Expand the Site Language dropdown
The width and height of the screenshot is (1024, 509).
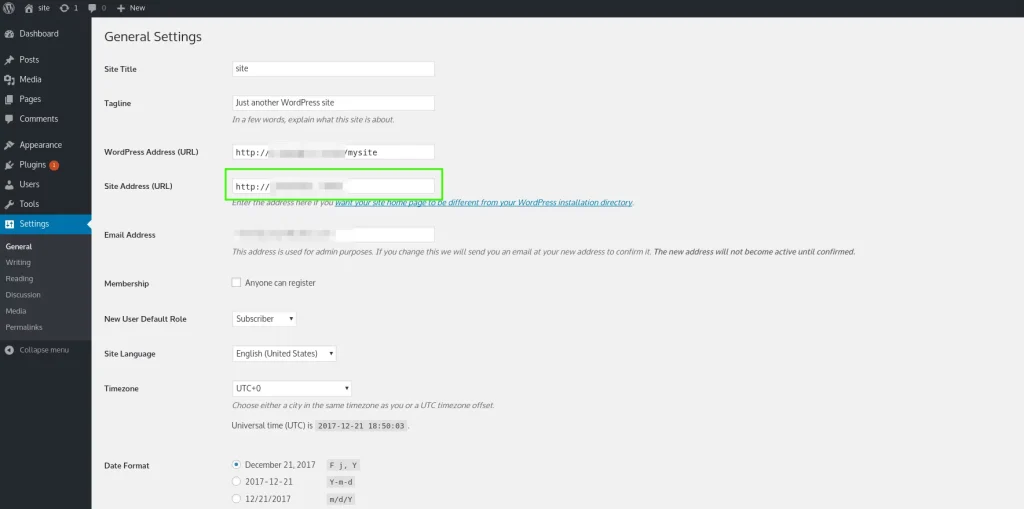(x=284, y=353)
